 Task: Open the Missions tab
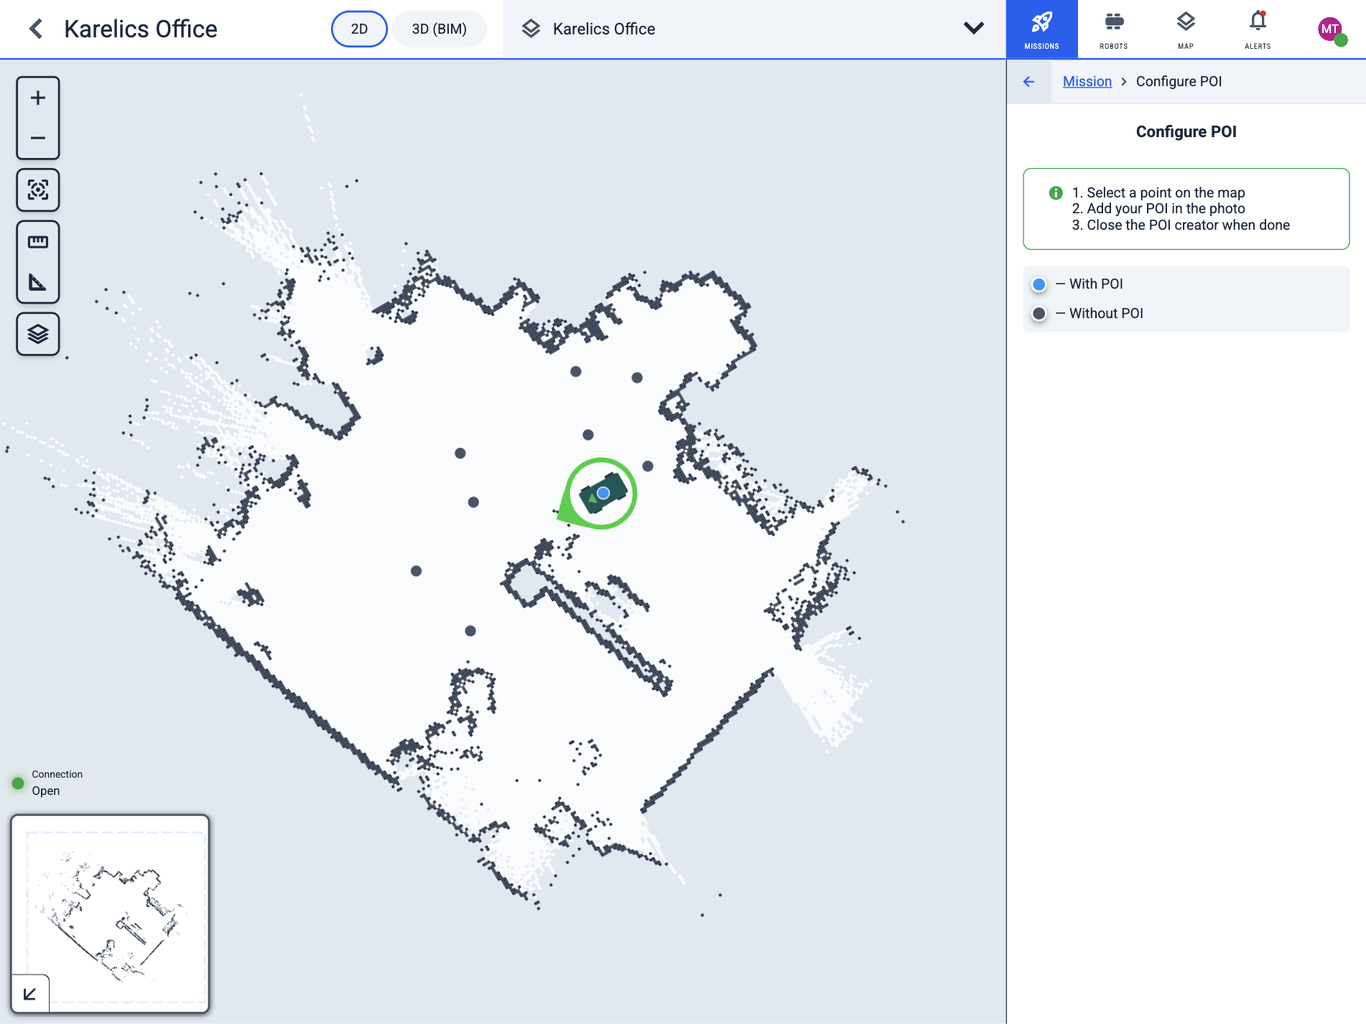click(1041, 29)
